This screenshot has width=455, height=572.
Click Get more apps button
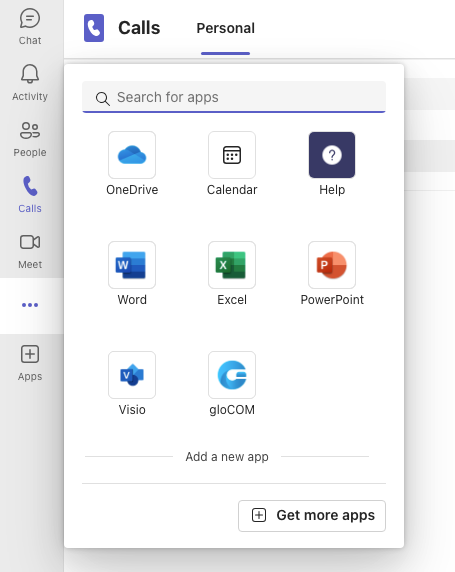[x=312, y=515]
